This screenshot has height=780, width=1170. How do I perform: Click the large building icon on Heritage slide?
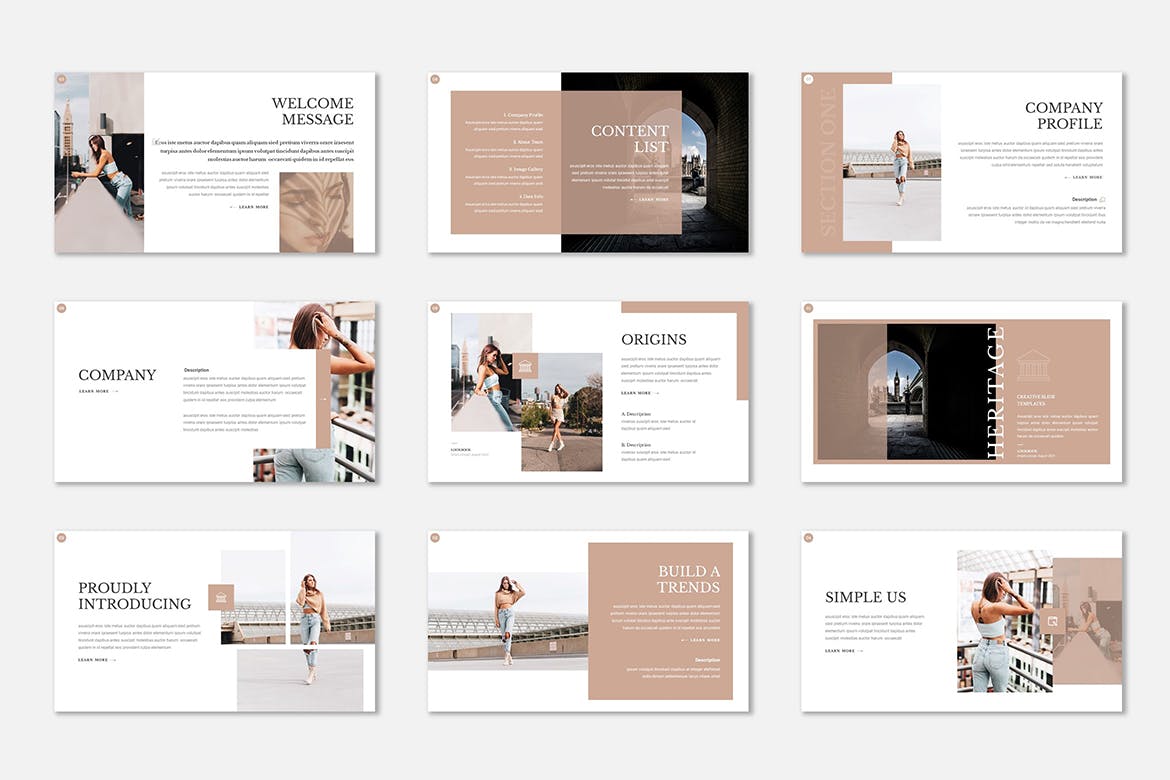tap(1033, 365)
